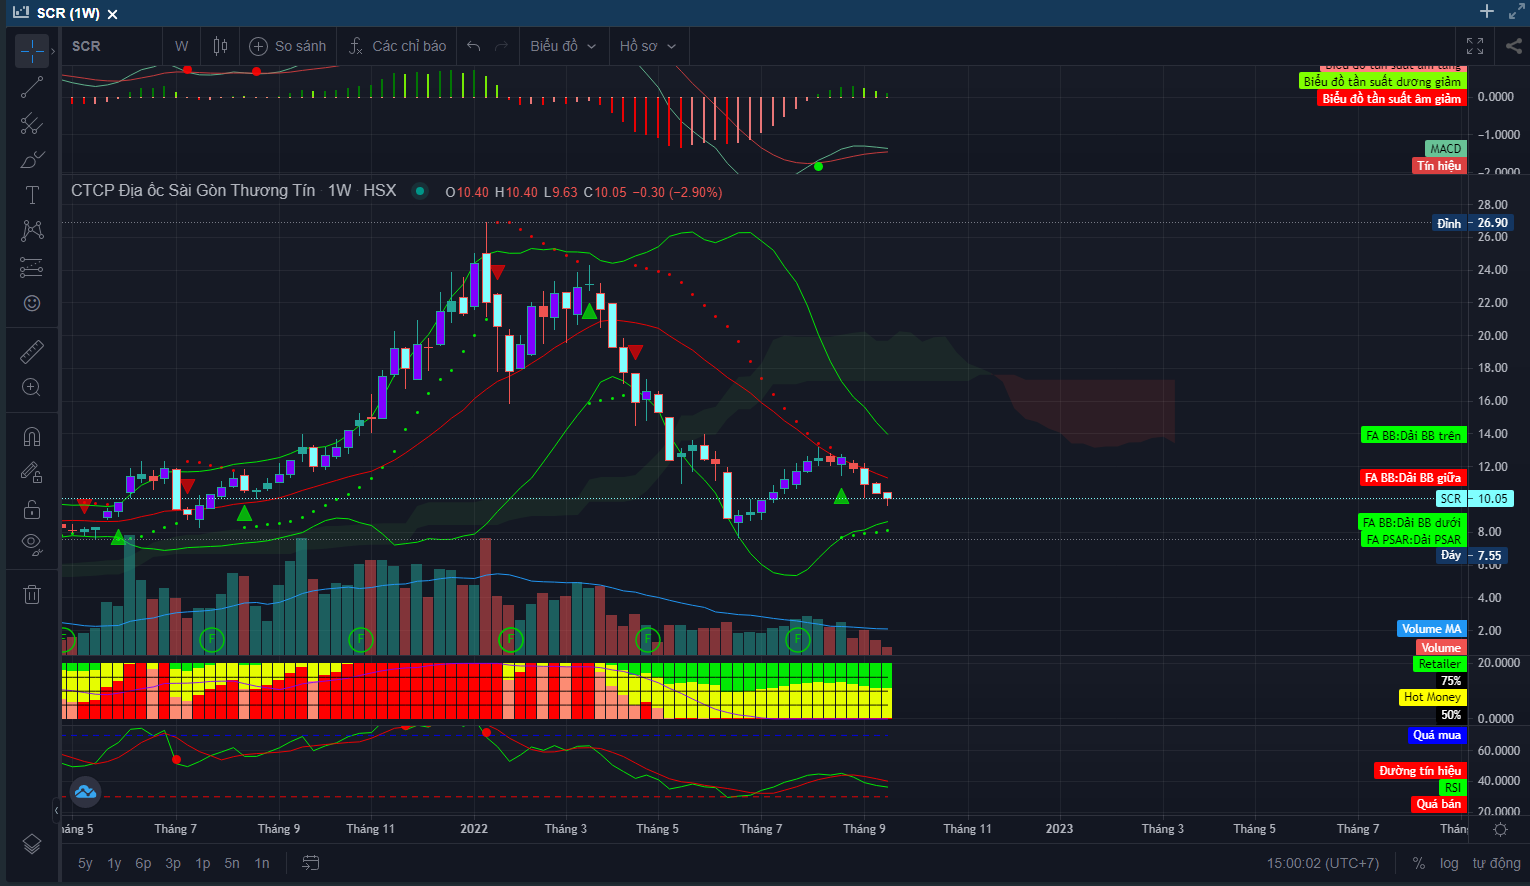Click the FA BB:Dải BB trên label

coord(1414,435)
